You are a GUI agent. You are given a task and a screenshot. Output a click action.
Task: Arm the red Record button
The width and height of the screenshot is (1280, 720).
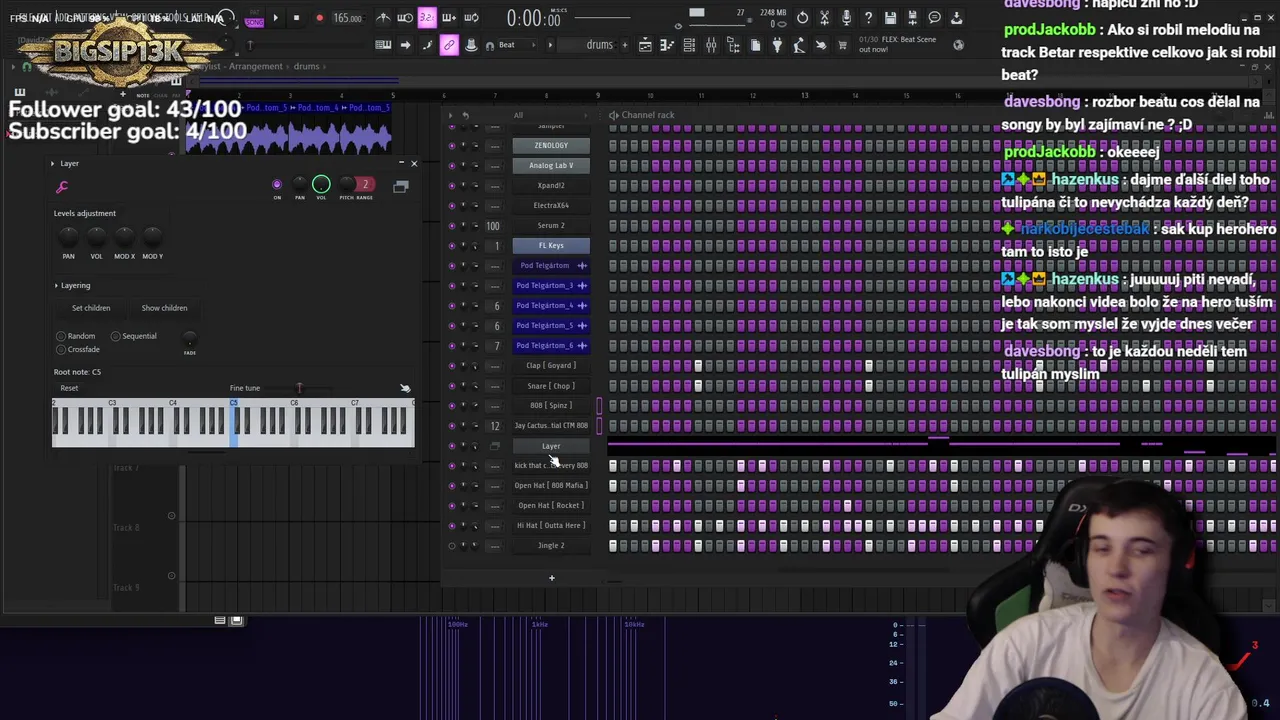tap(319, 18)
